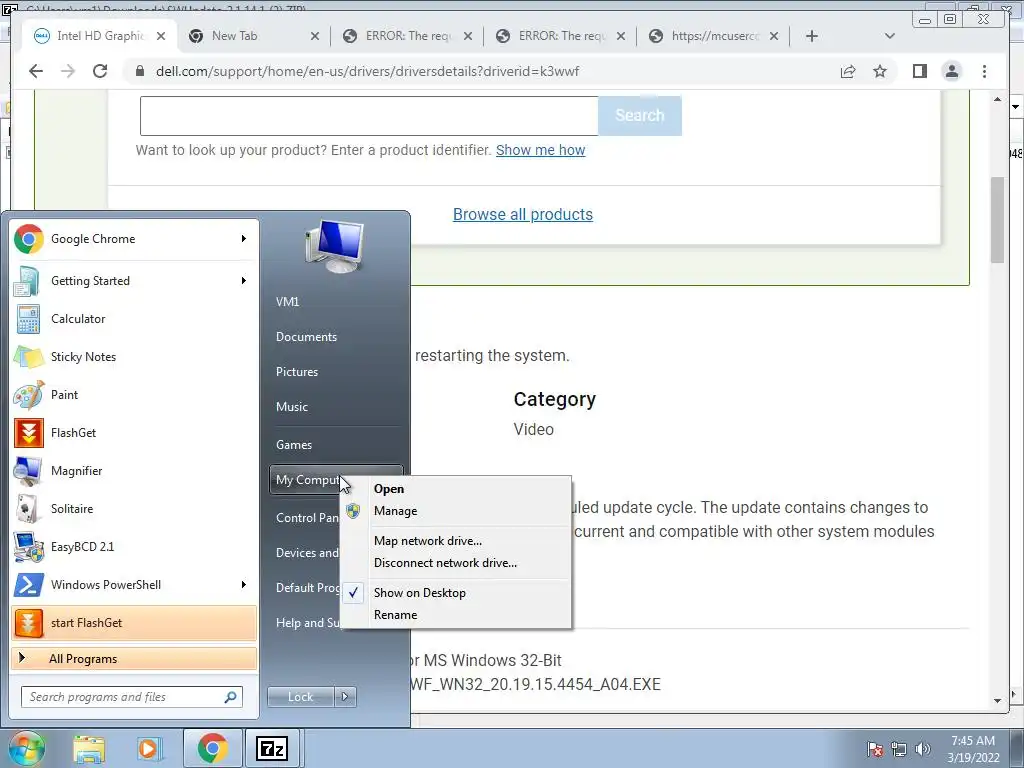Expand Windows PowerShell jump list arrow
The height and width of the screenshot is (768, 1024).
coord(244,584)
